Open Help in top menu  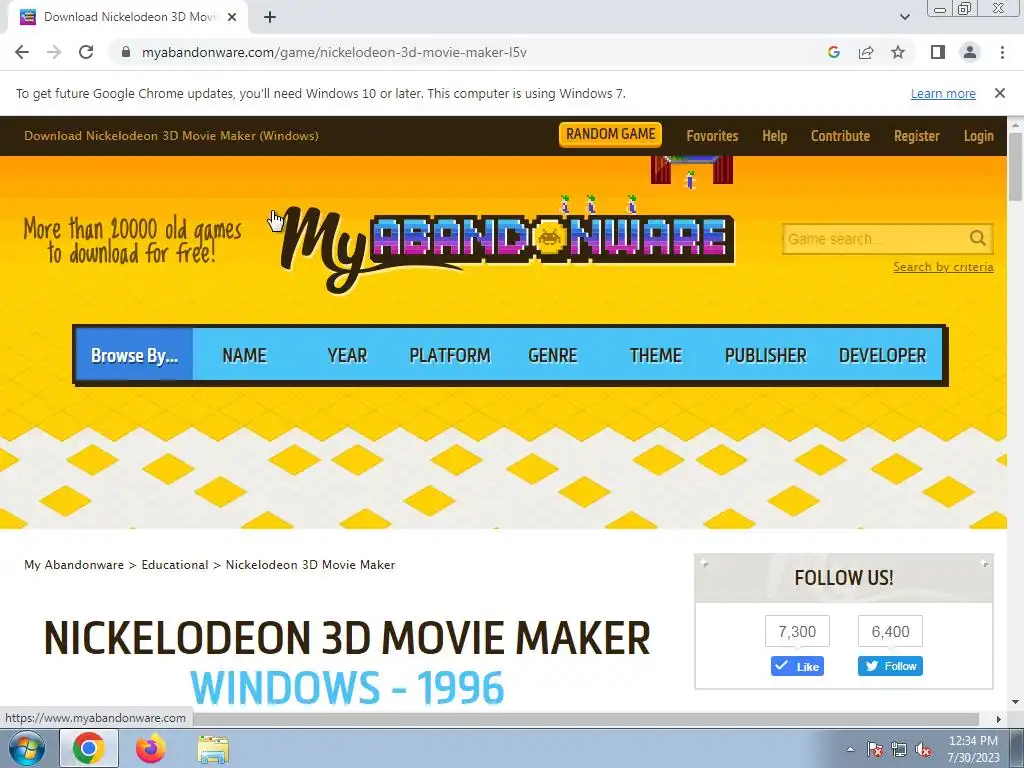click(775, 136)
